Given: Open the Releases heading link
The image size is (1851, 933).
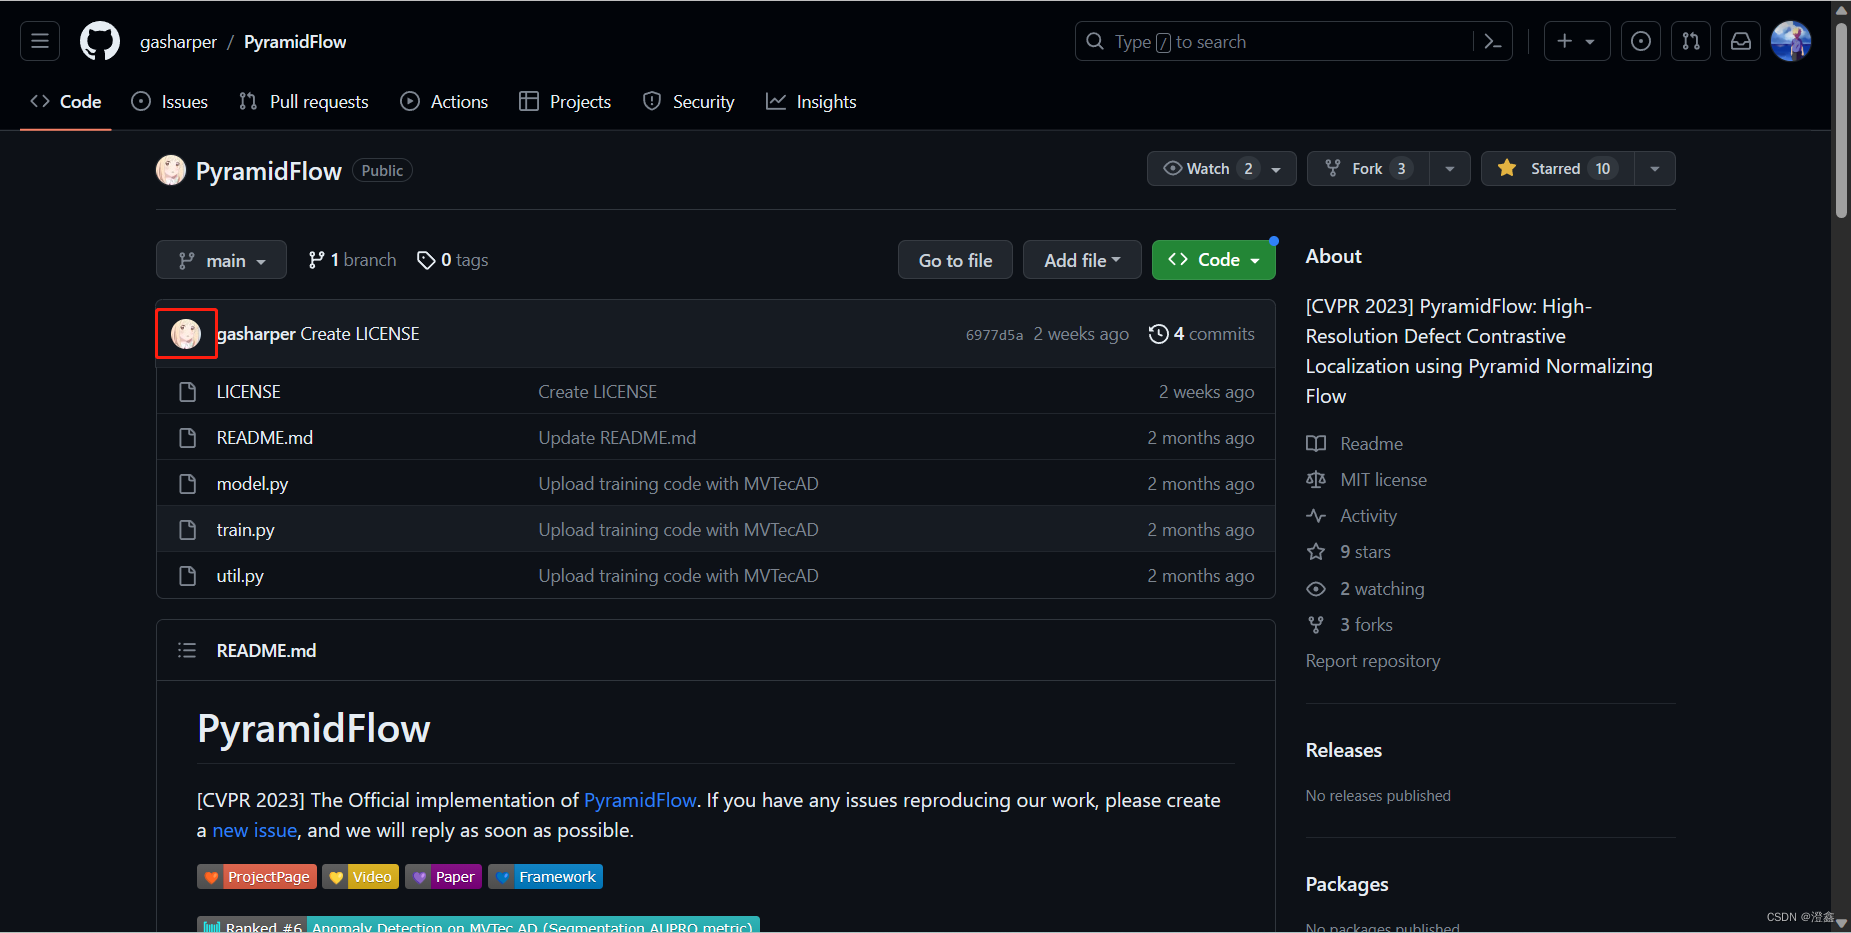Looking at the screenshot, I should tap(1344, 750).
